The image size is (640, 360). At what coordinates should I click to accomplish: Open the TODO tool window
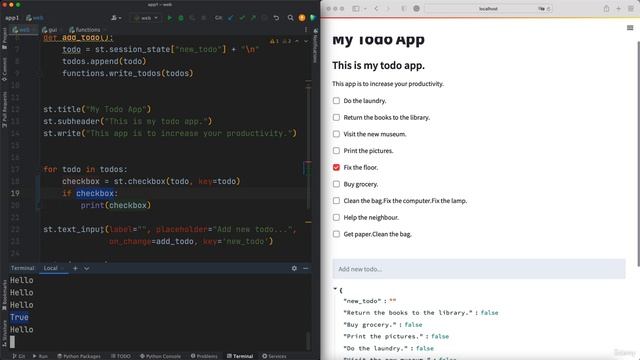click(x=120, y=356)
